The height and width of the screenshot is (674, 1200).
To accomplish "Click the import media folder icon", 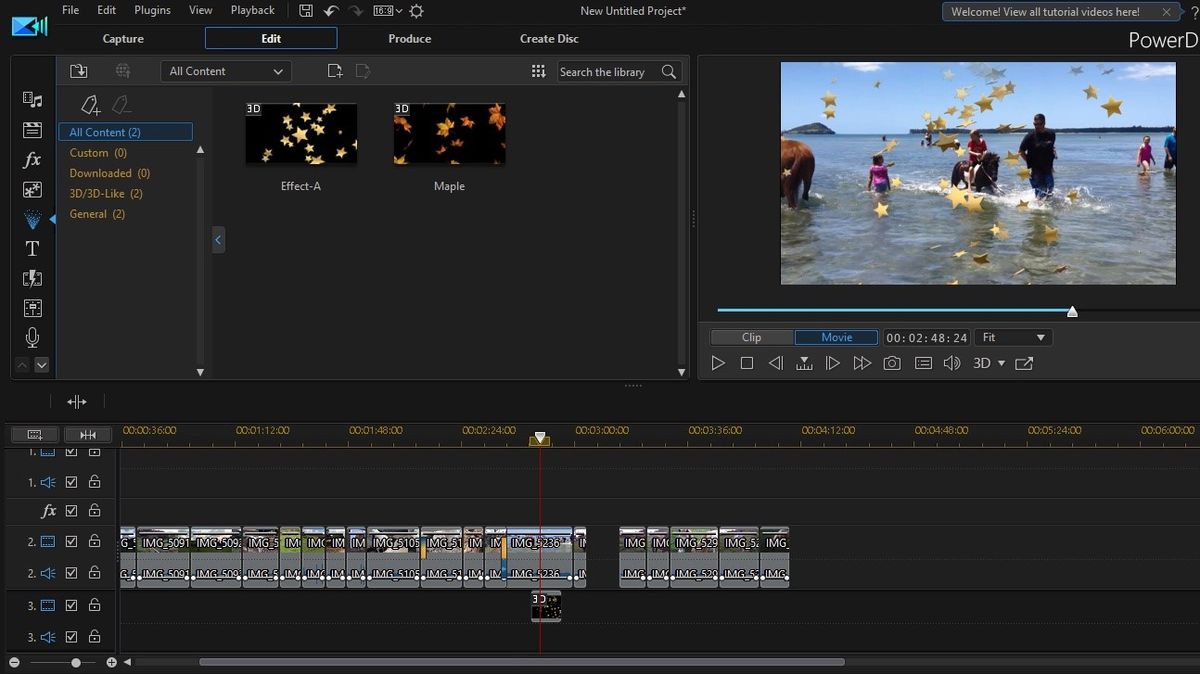I will 79,71.
